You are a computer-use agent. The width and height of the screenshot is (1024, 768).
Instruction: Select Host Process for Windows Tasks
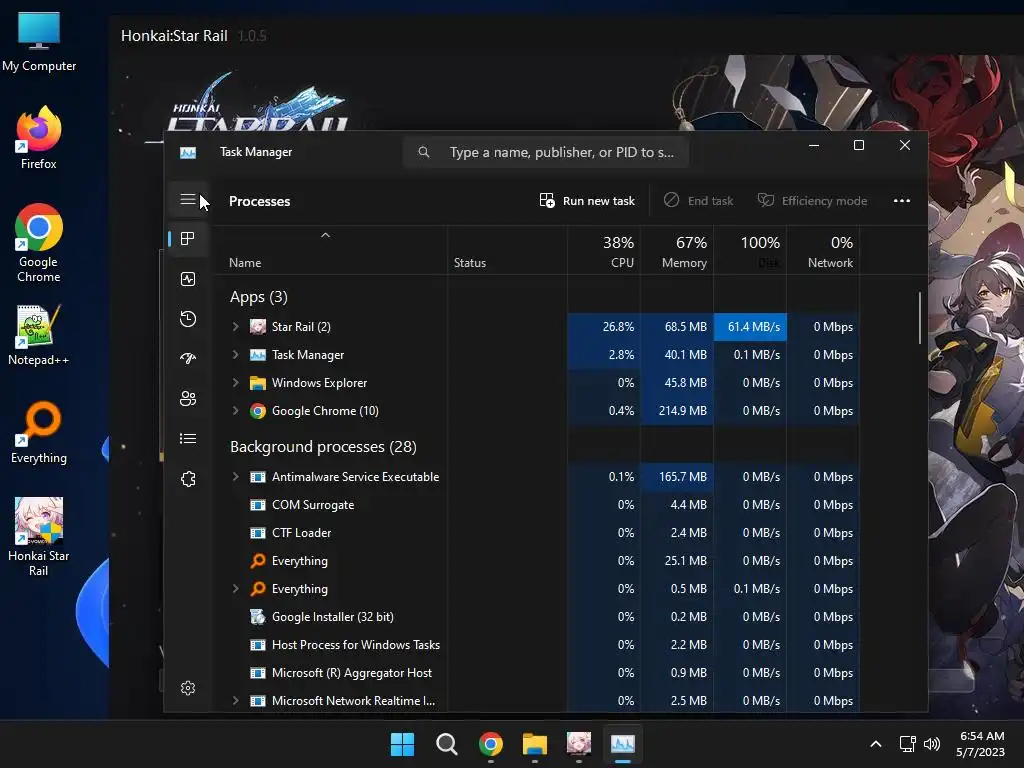[x=537, y=645]
